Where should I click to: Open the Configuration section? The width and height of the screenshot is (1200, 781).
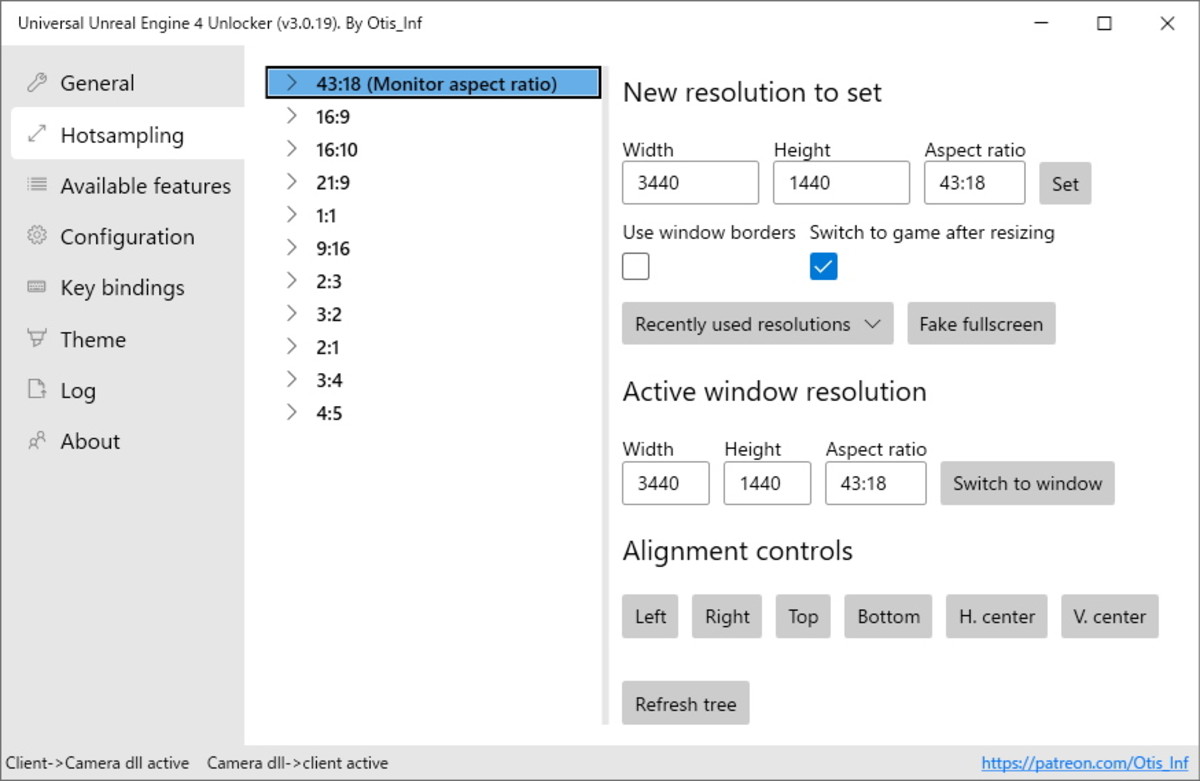[127, 236]
